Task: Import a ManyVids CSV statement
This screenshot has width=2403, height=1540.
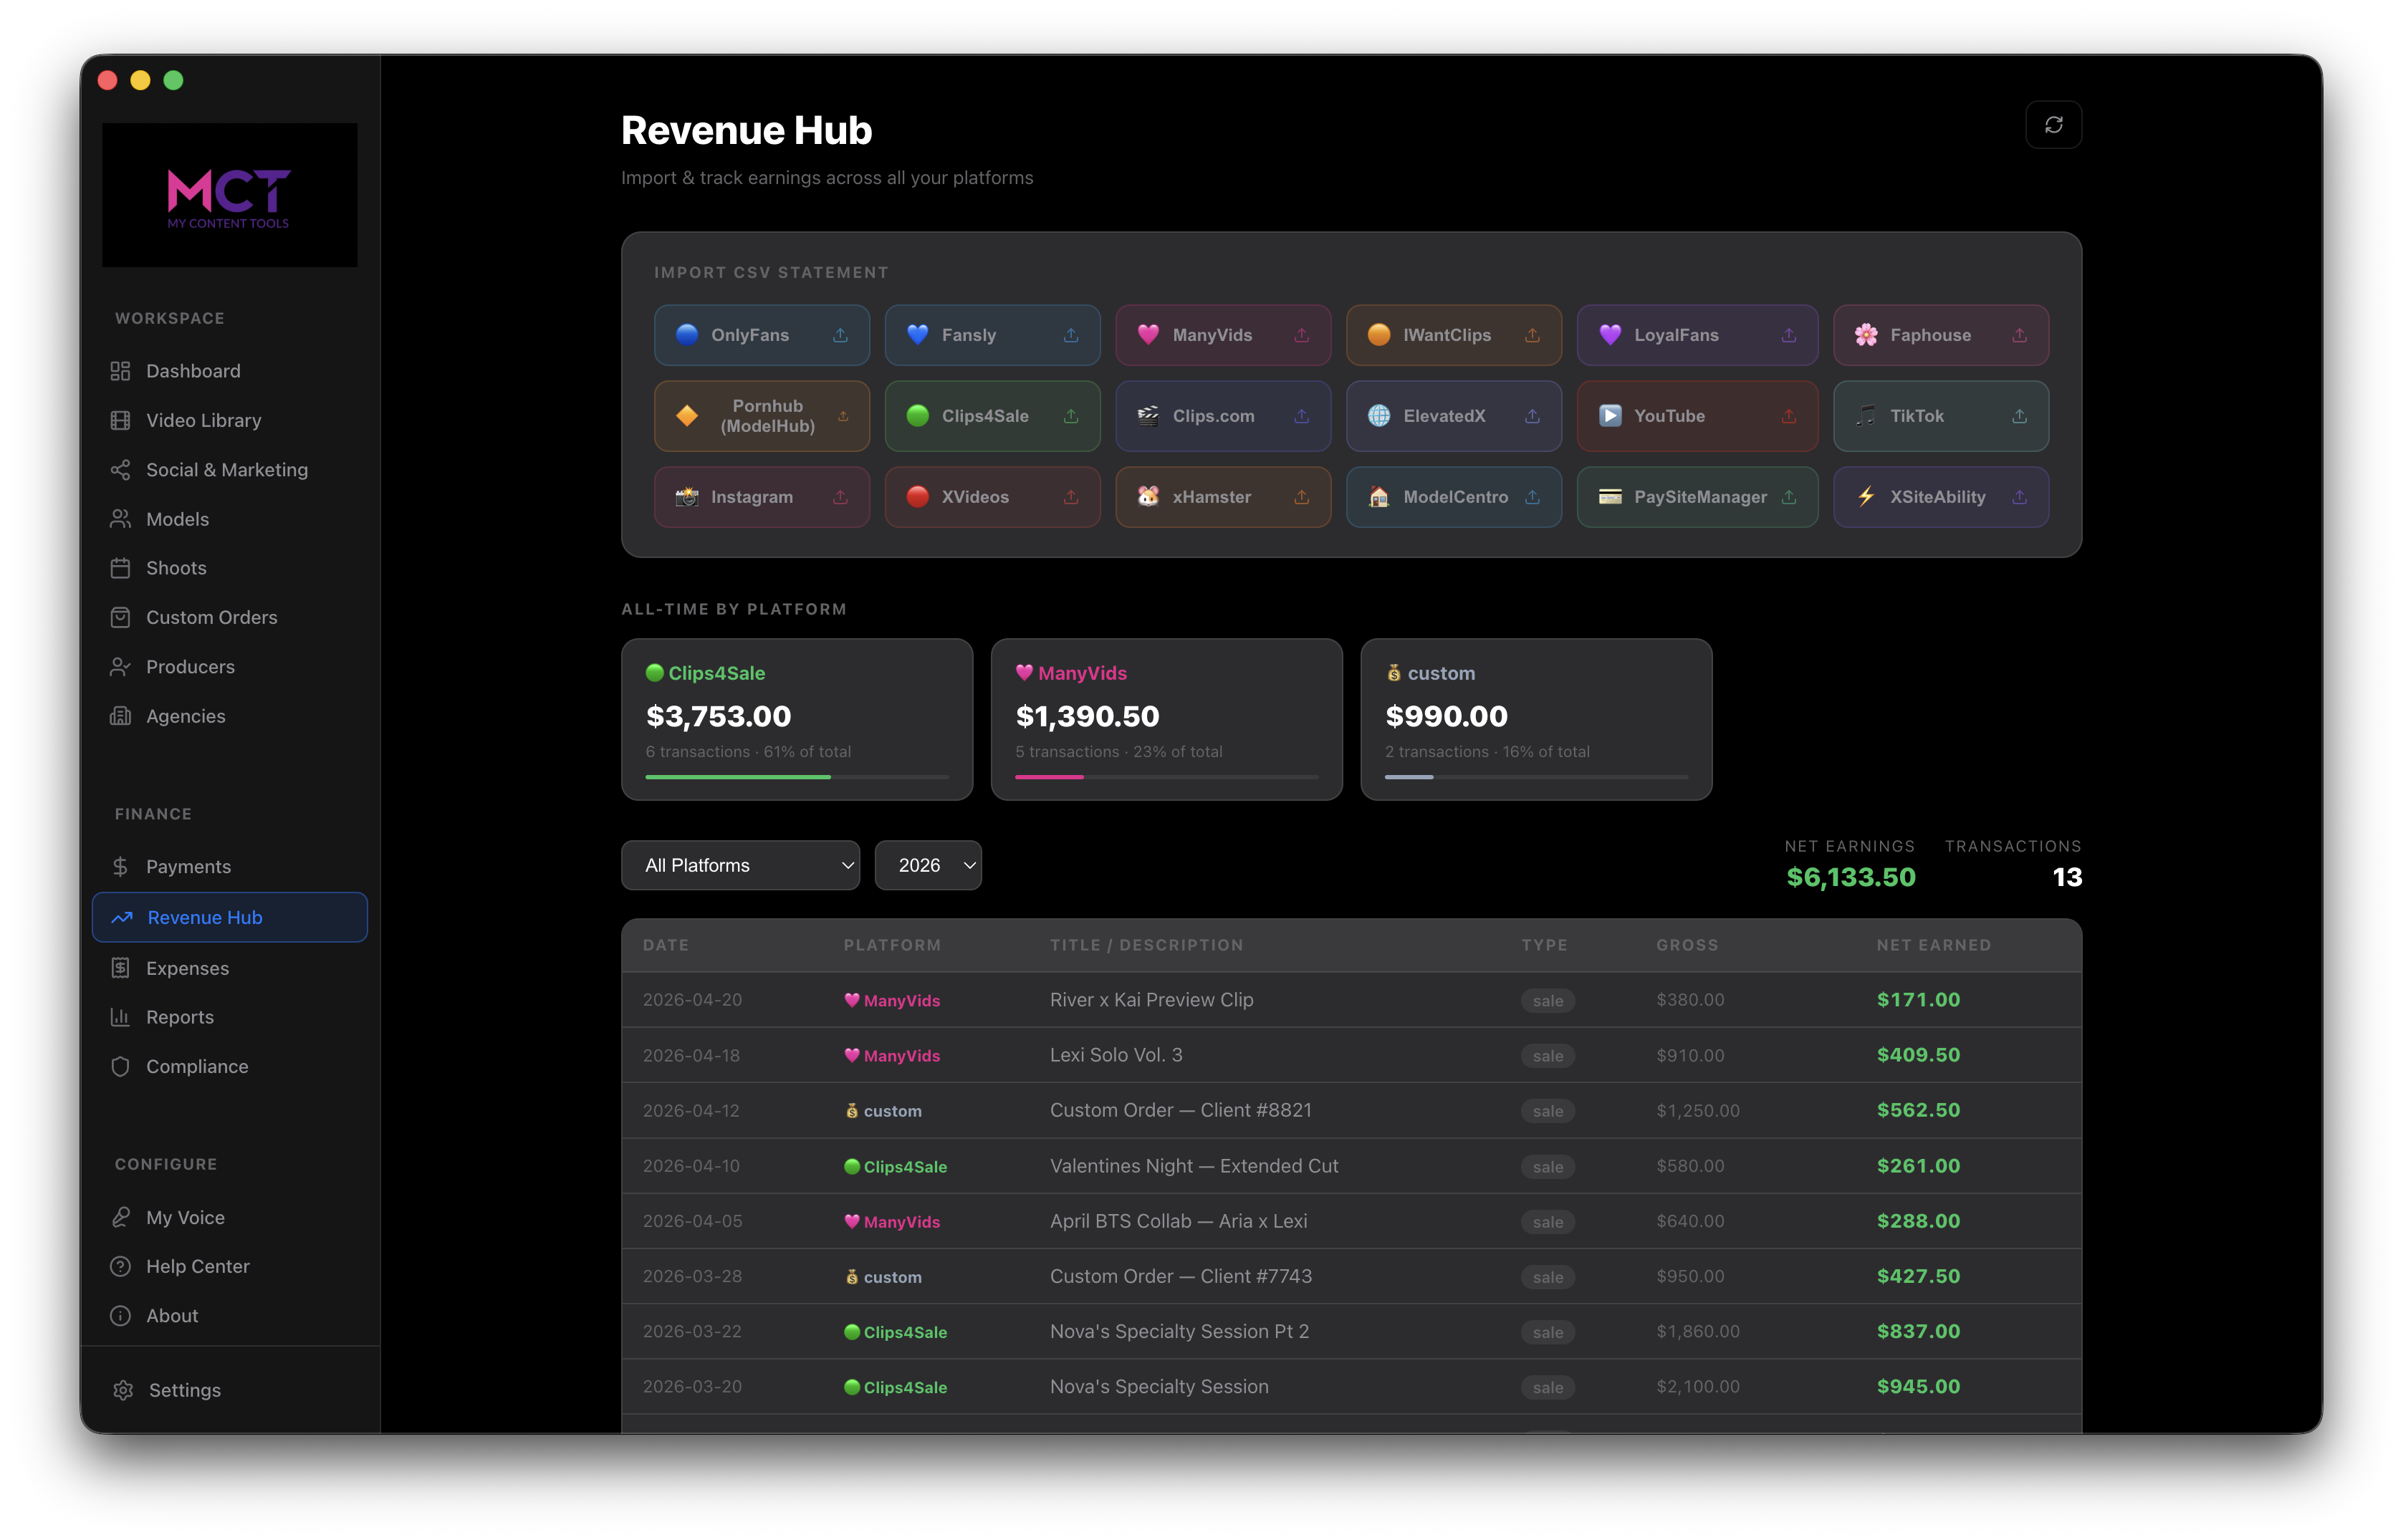Action: click(1222, 335)
